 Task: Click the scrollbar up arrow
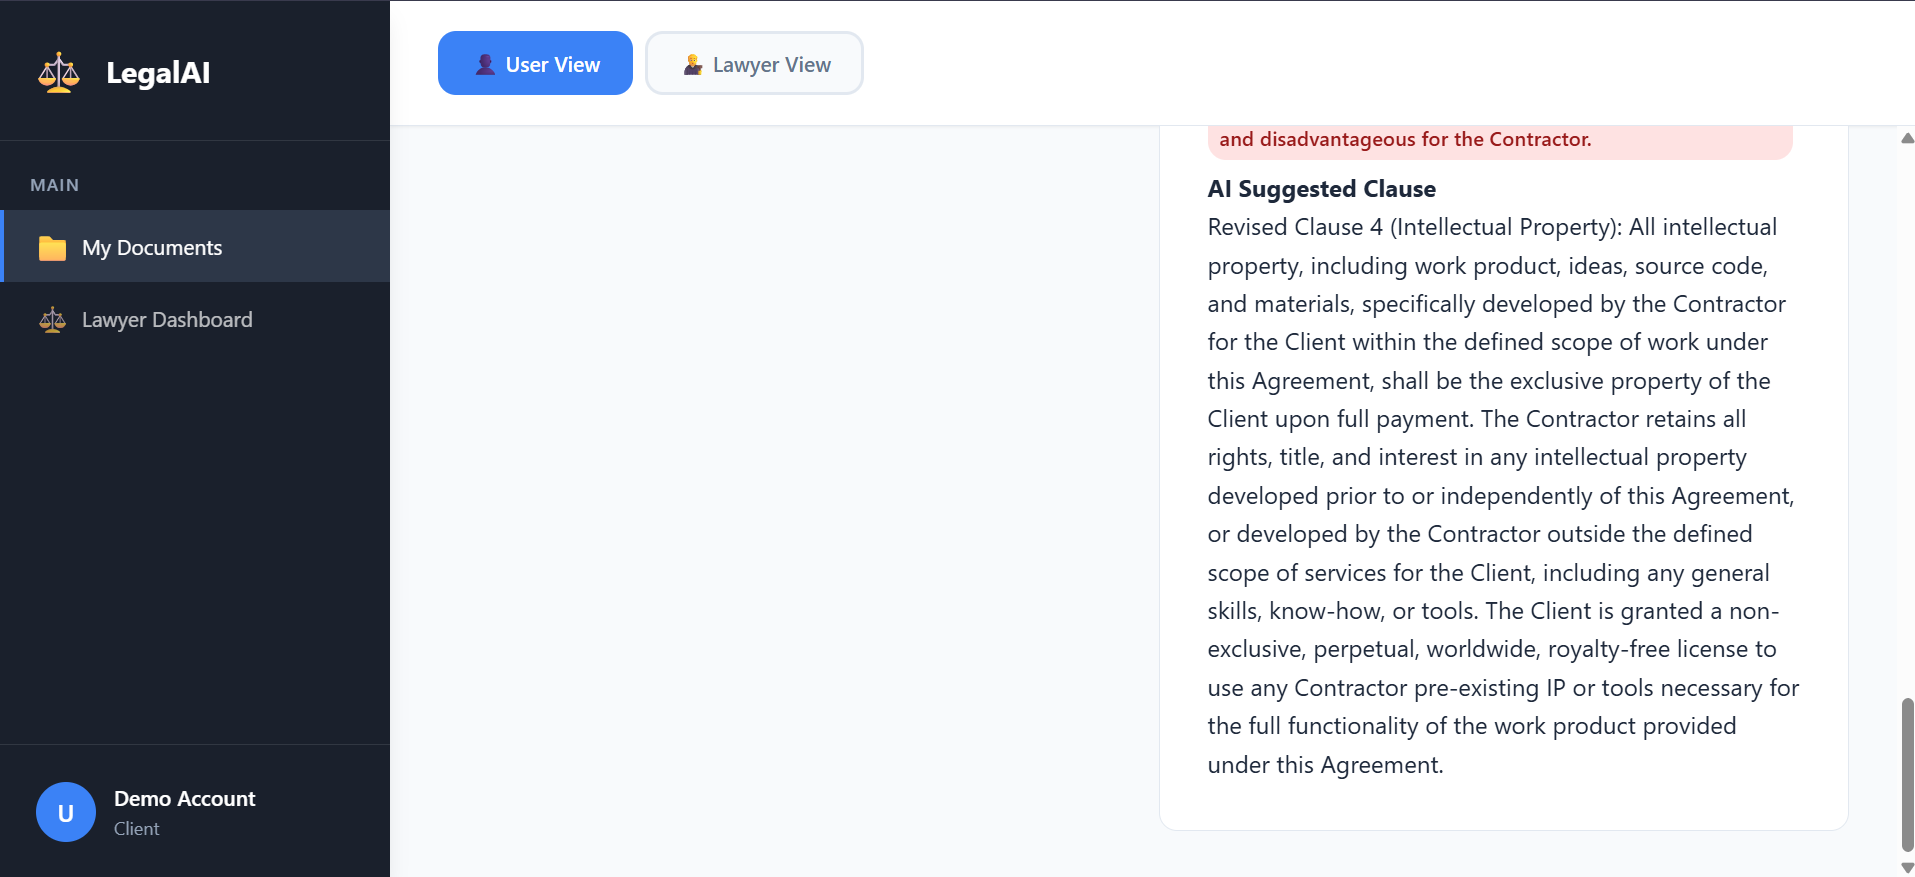1907,138
